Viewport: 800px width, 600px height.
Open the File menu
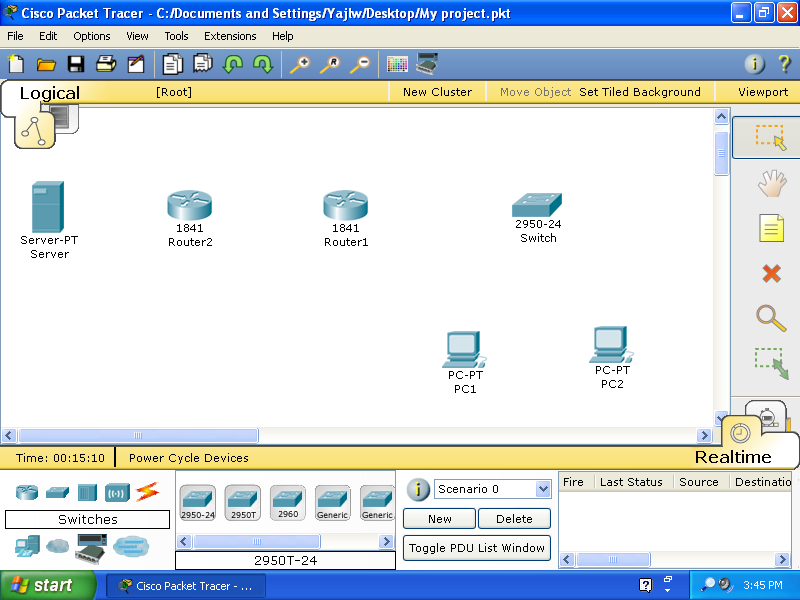point(15,36)
